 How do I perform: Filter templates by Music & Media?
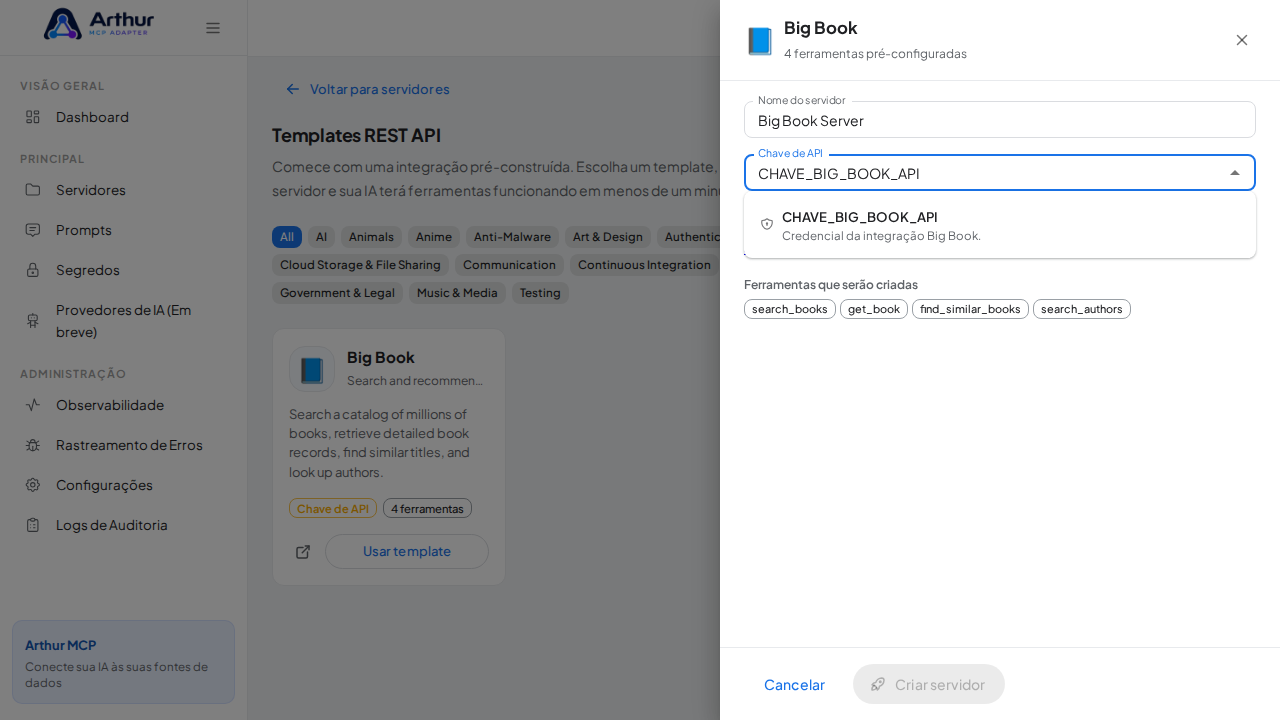457,293
